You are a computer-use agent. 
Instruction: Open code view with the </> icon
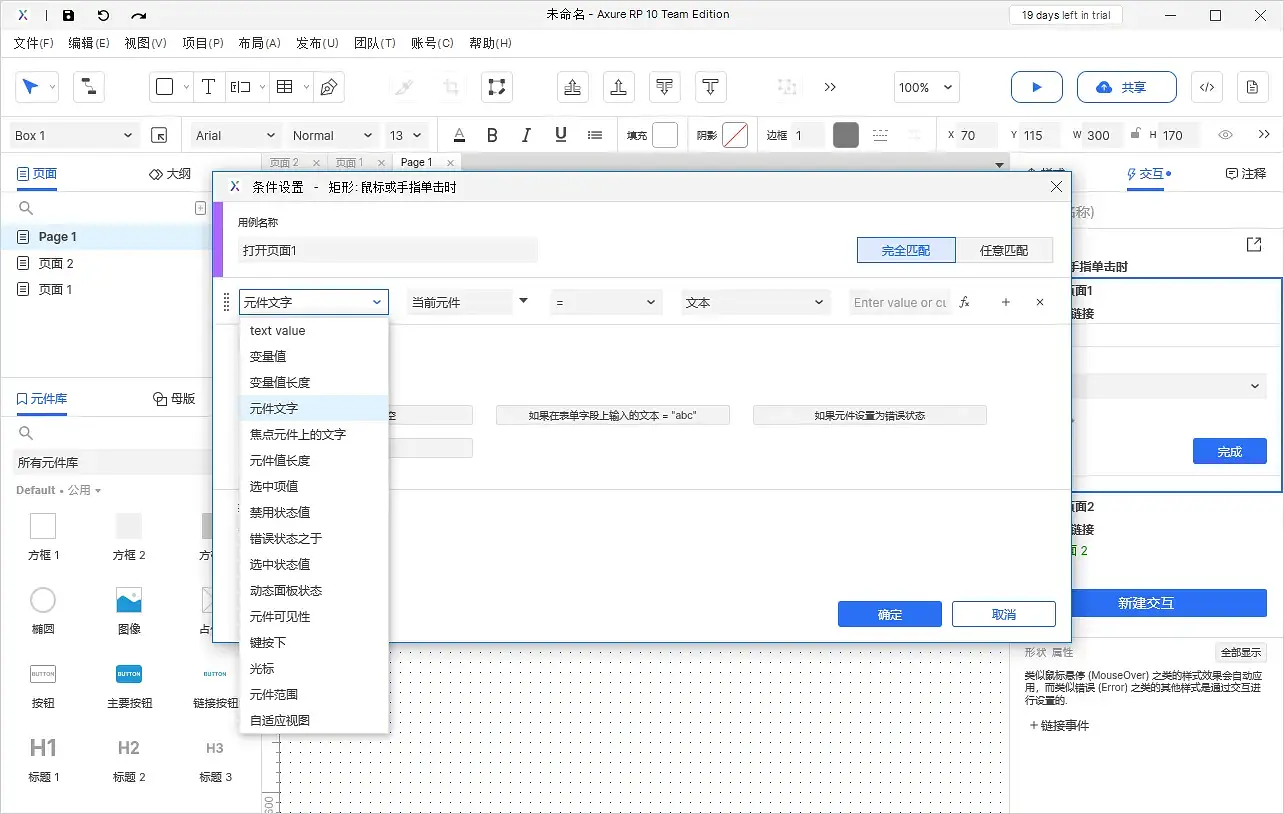click(x=1206, y=87)
